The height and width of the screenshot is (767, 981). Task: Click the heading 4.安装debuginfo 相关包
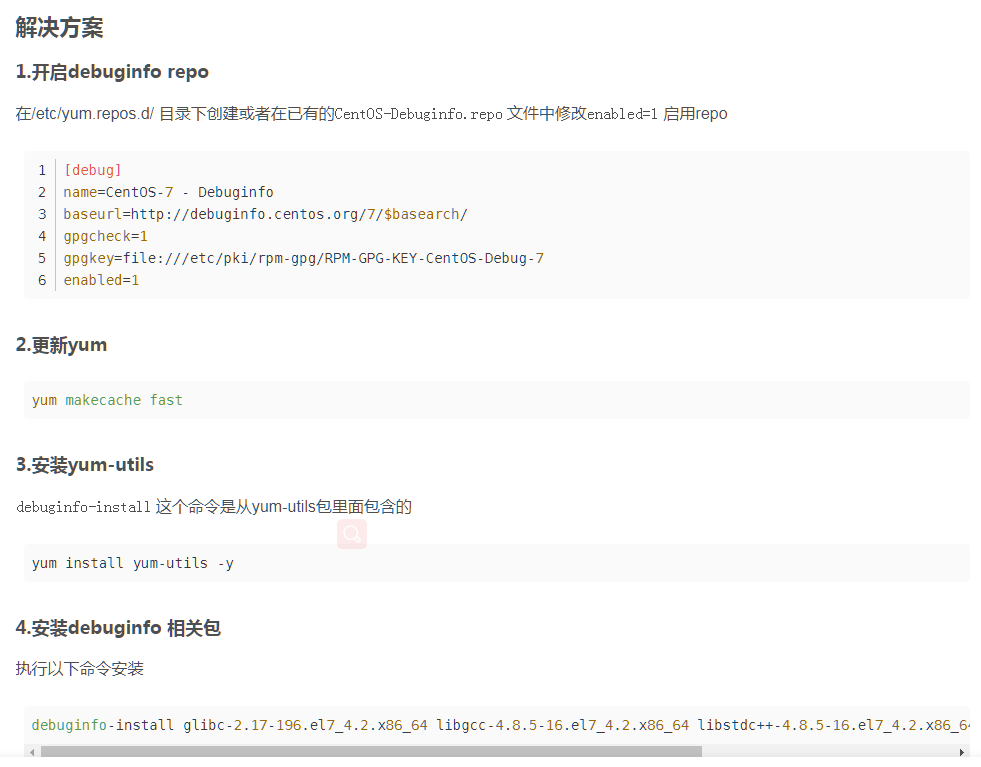coord(118,627)
